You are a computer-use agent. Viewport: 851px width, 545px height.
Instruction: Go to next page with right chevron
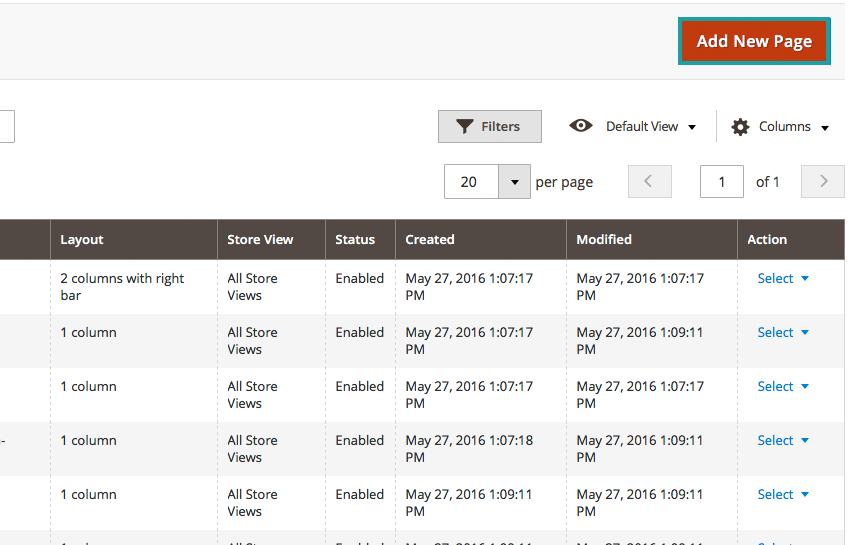click(x=823, y=182)
